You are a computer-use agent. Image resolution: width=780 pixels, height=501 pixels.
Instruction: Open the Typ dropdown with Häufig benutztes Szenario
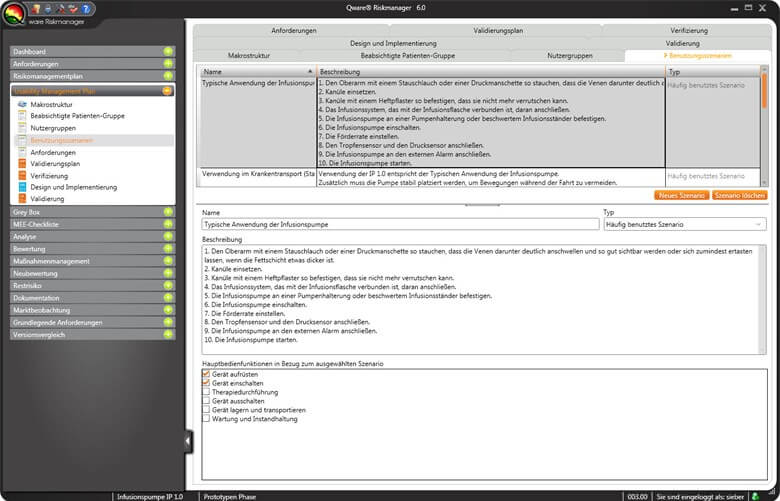[x=685, y=224]
